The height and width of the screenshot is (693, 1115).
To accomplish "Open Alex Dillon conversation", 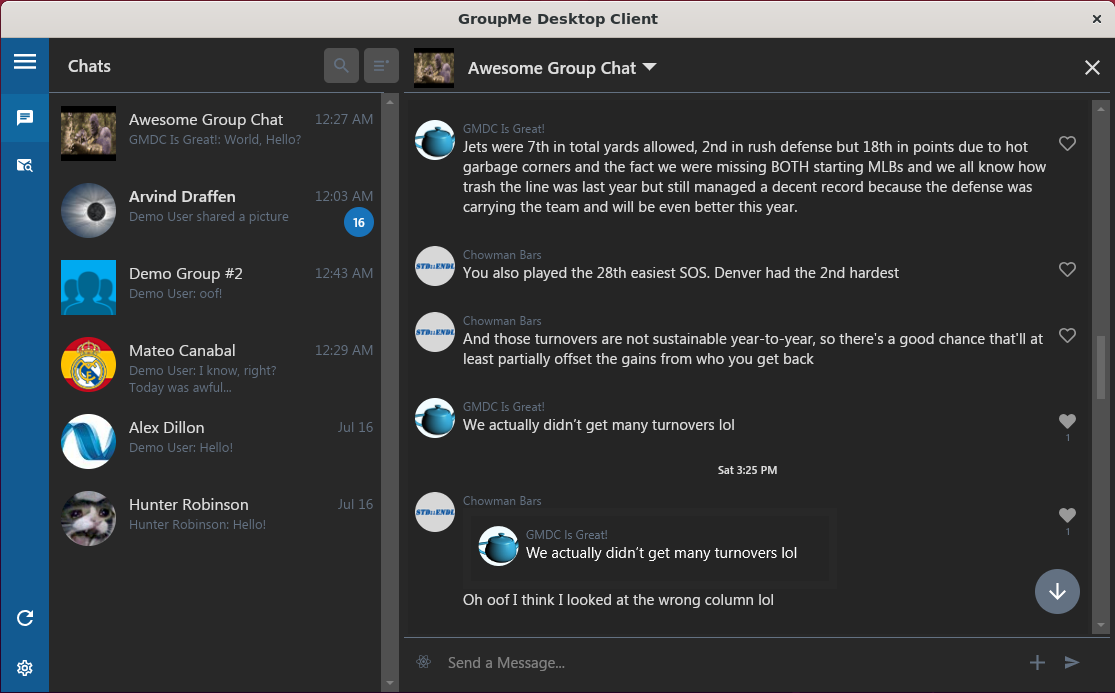I will 217,441.
